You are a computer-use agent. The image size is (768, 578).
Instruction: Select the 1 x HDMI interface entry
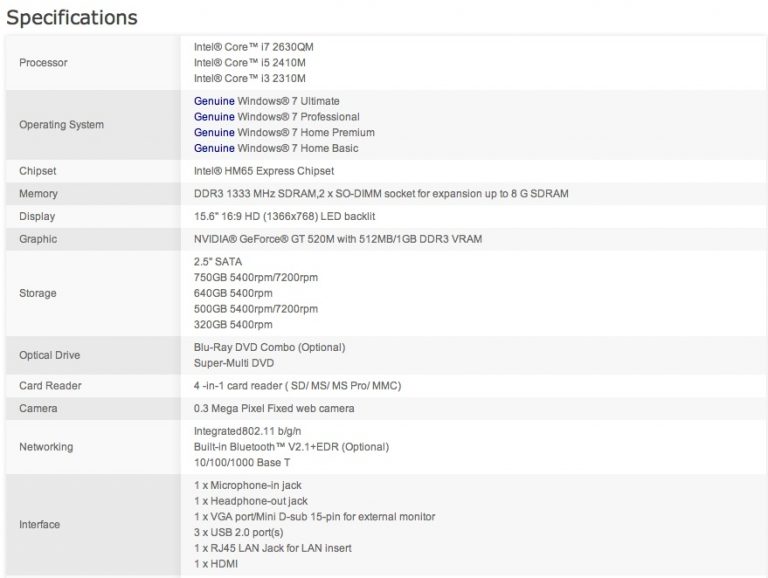[x=217, y=563]
